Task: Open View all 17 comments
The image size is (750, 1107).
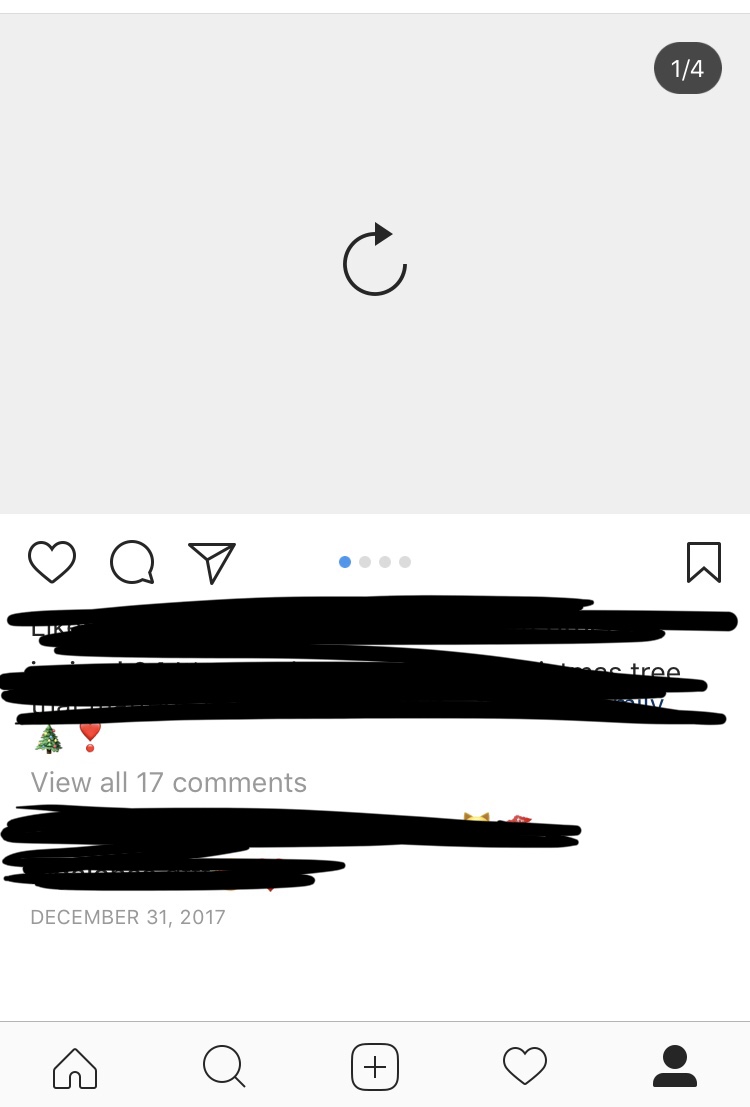Action: (x=169, y=782)
